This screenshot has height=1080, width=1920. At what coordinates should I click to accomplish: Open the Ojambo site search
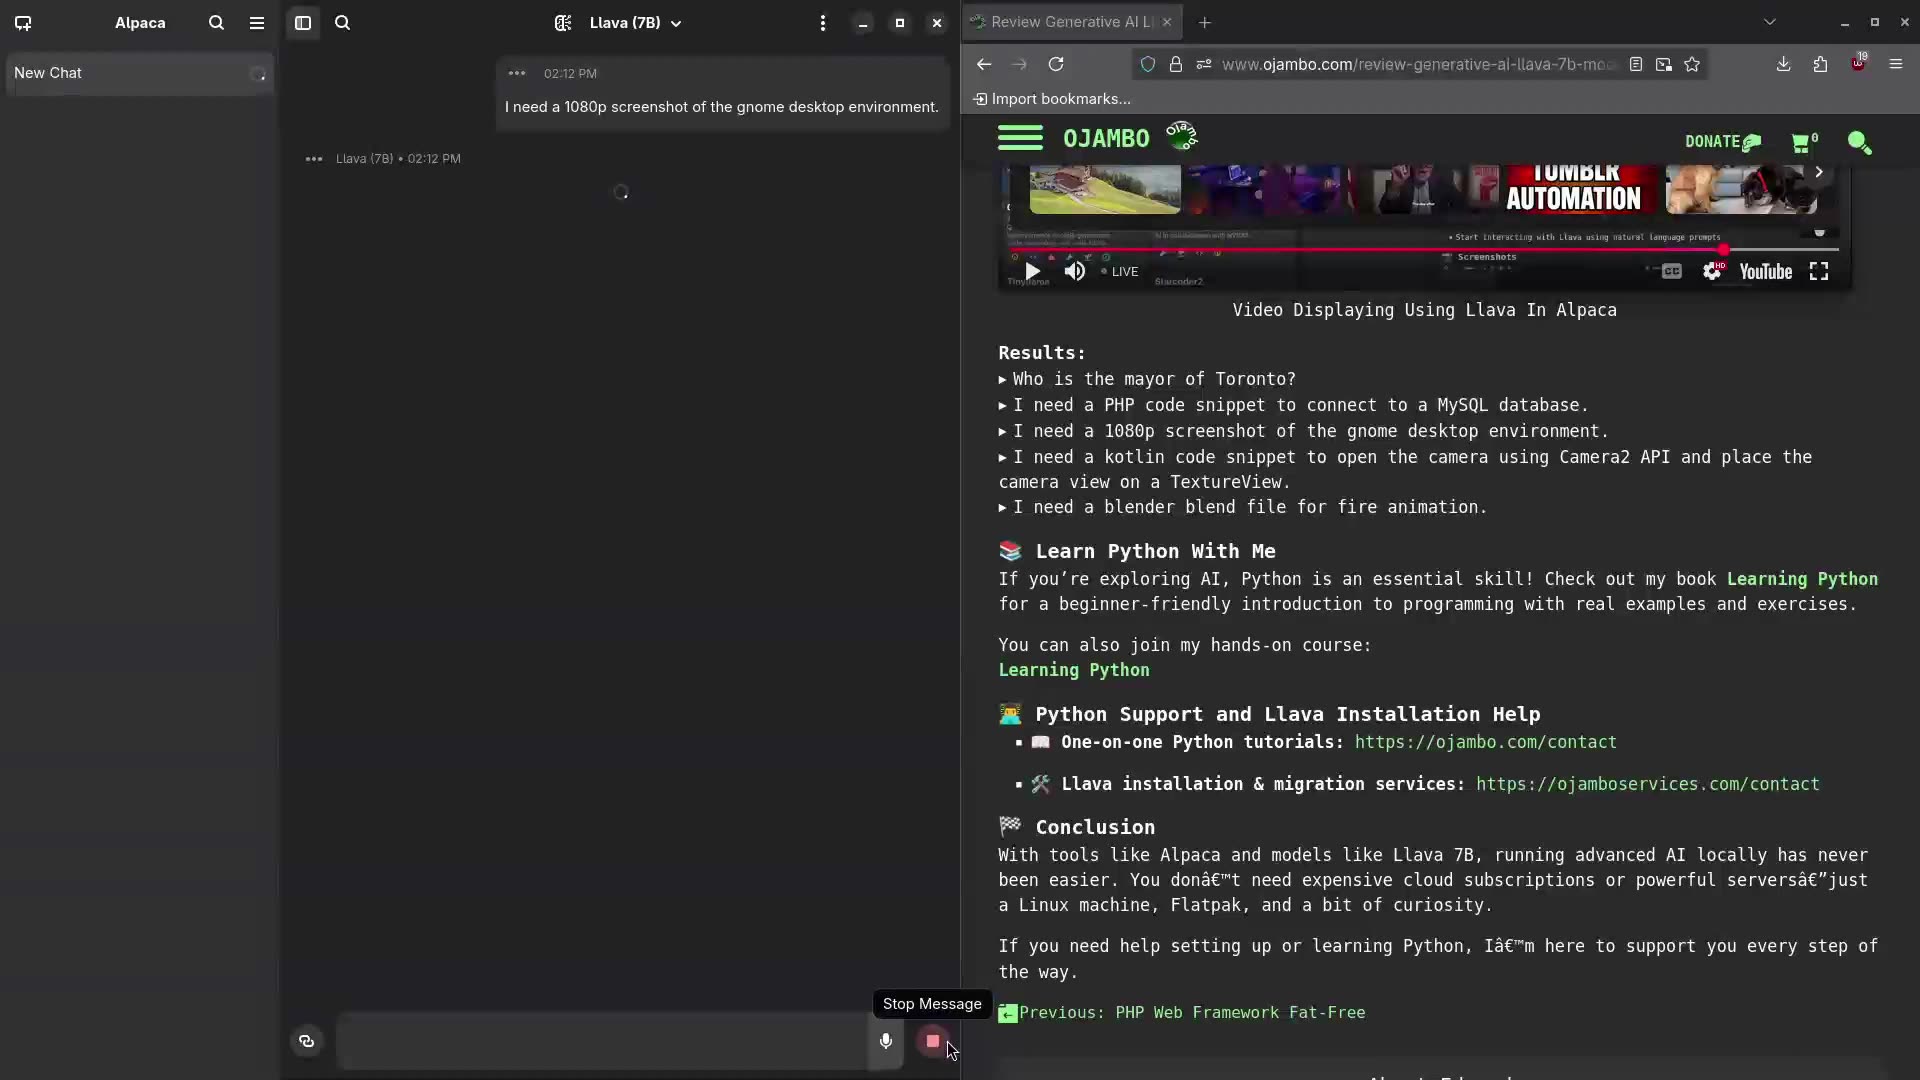tap(1860, 143)
